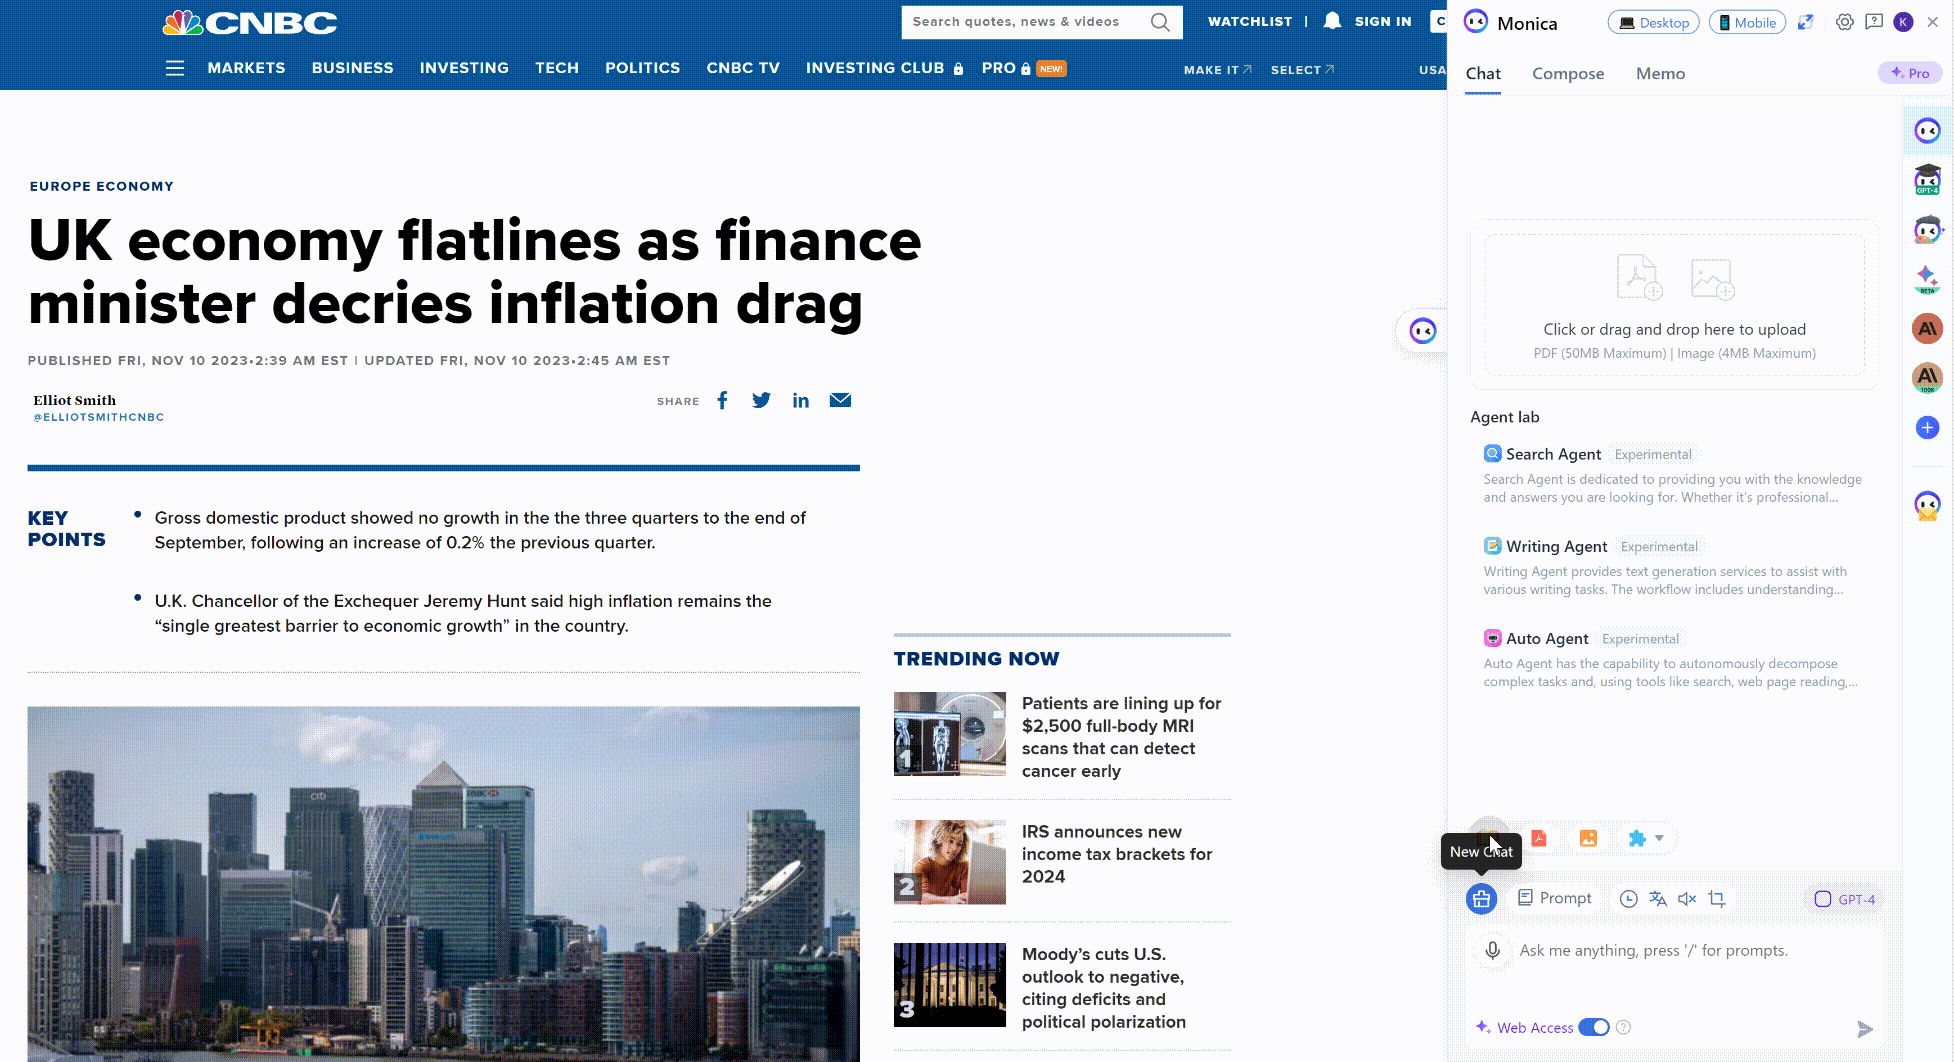Click the file upload drop area
Screen dimensions: 1954x1062
[x=1674, y=305]
